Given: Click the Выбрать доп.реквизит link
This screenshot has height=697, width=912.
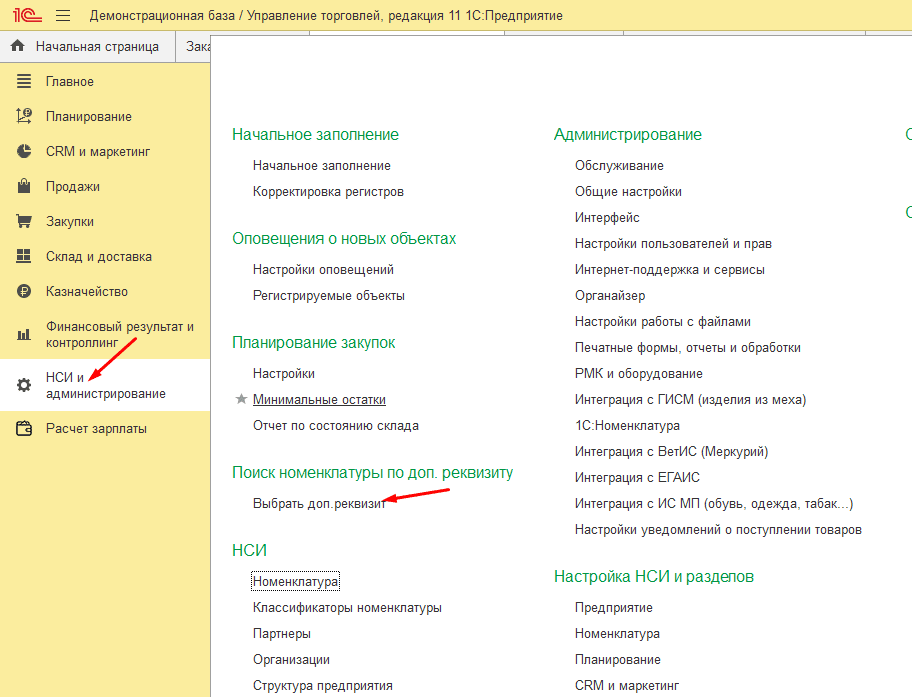Looking at the screenshot, I should [x=318, y=503].
